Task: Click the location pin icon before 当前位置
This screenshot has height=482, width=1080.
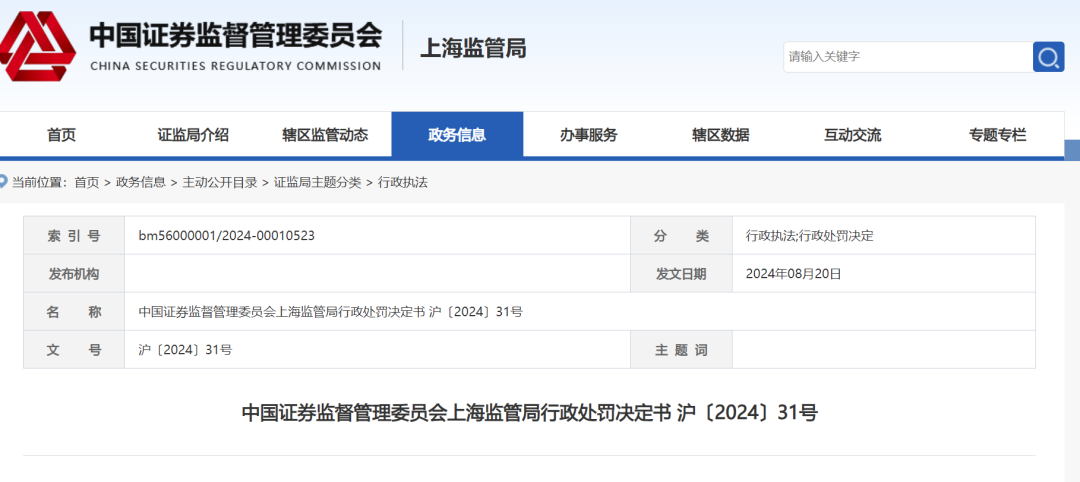Action: click(x=3, y=182)
